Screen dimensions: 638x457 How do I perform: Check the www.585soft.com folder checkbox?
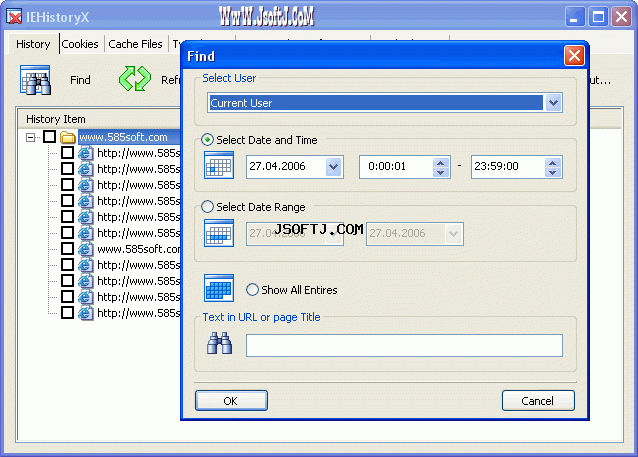50,137
